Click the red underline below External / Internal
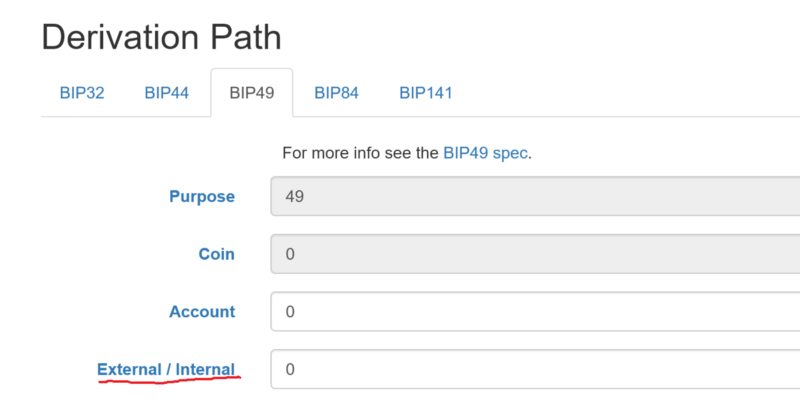Image resolution: width=800 pixels, height=406 pixels. coord(169,379)
